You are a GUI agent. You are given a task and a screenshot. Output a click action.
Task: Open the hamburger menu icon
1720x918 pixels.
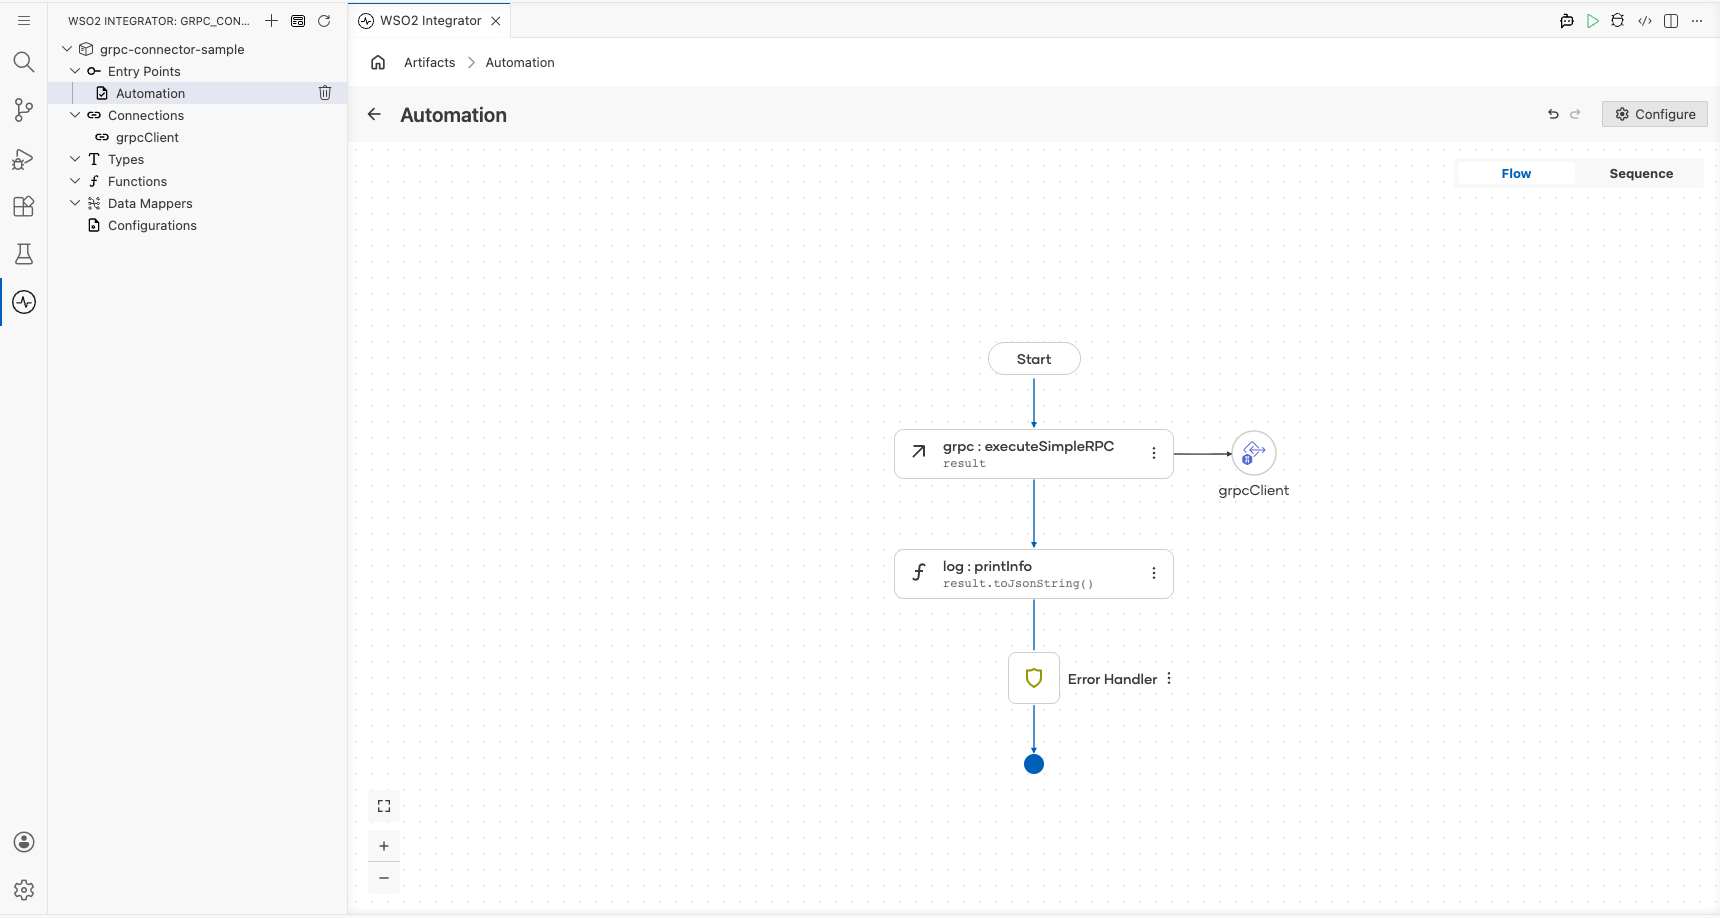[24, 20]
